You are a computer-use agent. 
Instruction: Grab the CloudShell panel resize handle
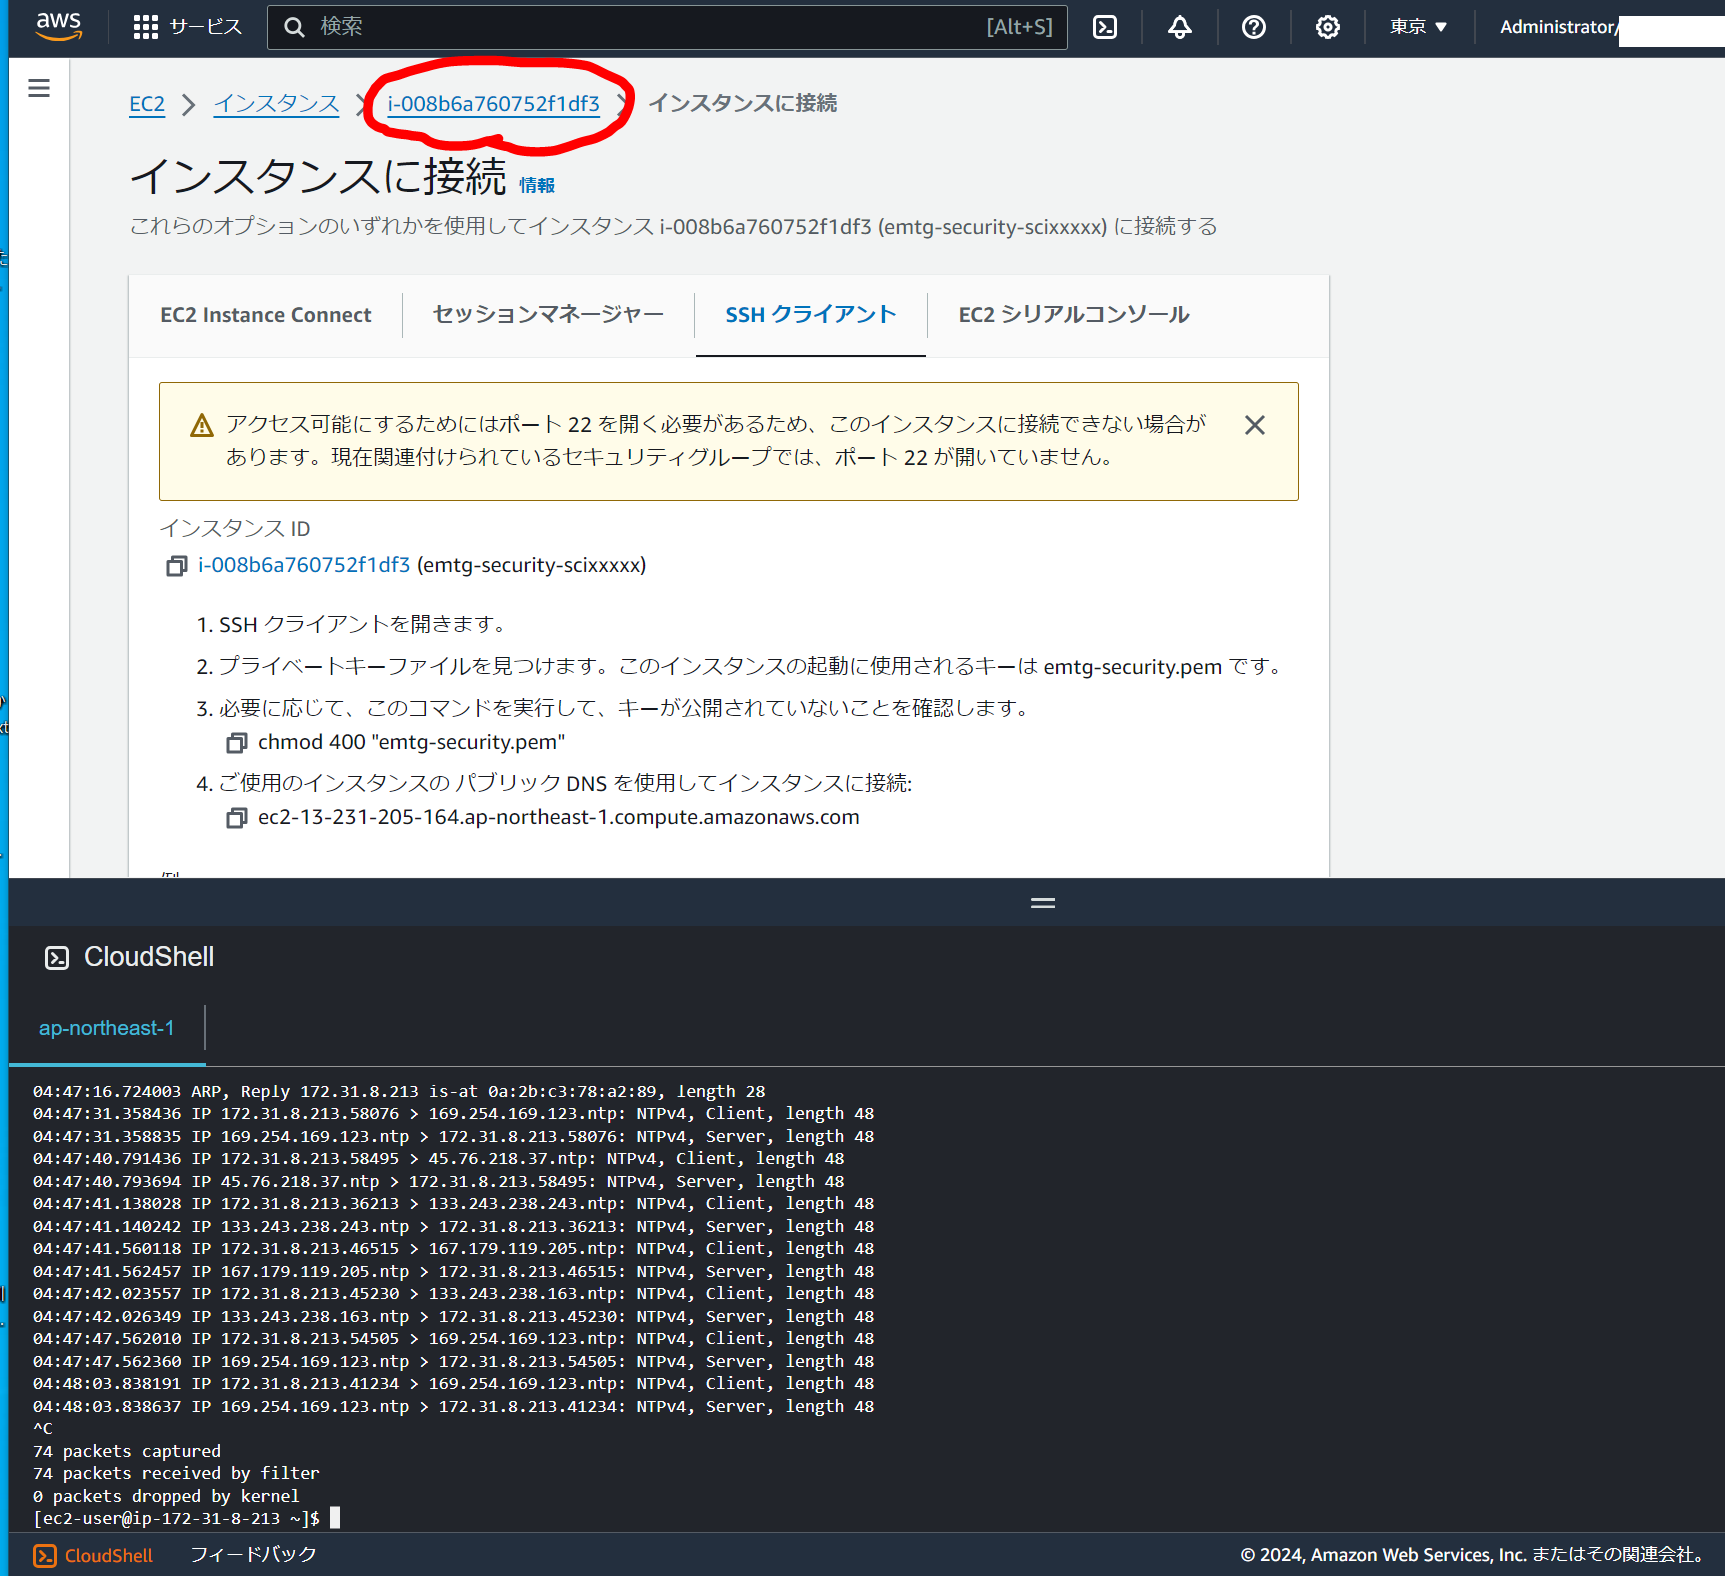[1043, 903]
